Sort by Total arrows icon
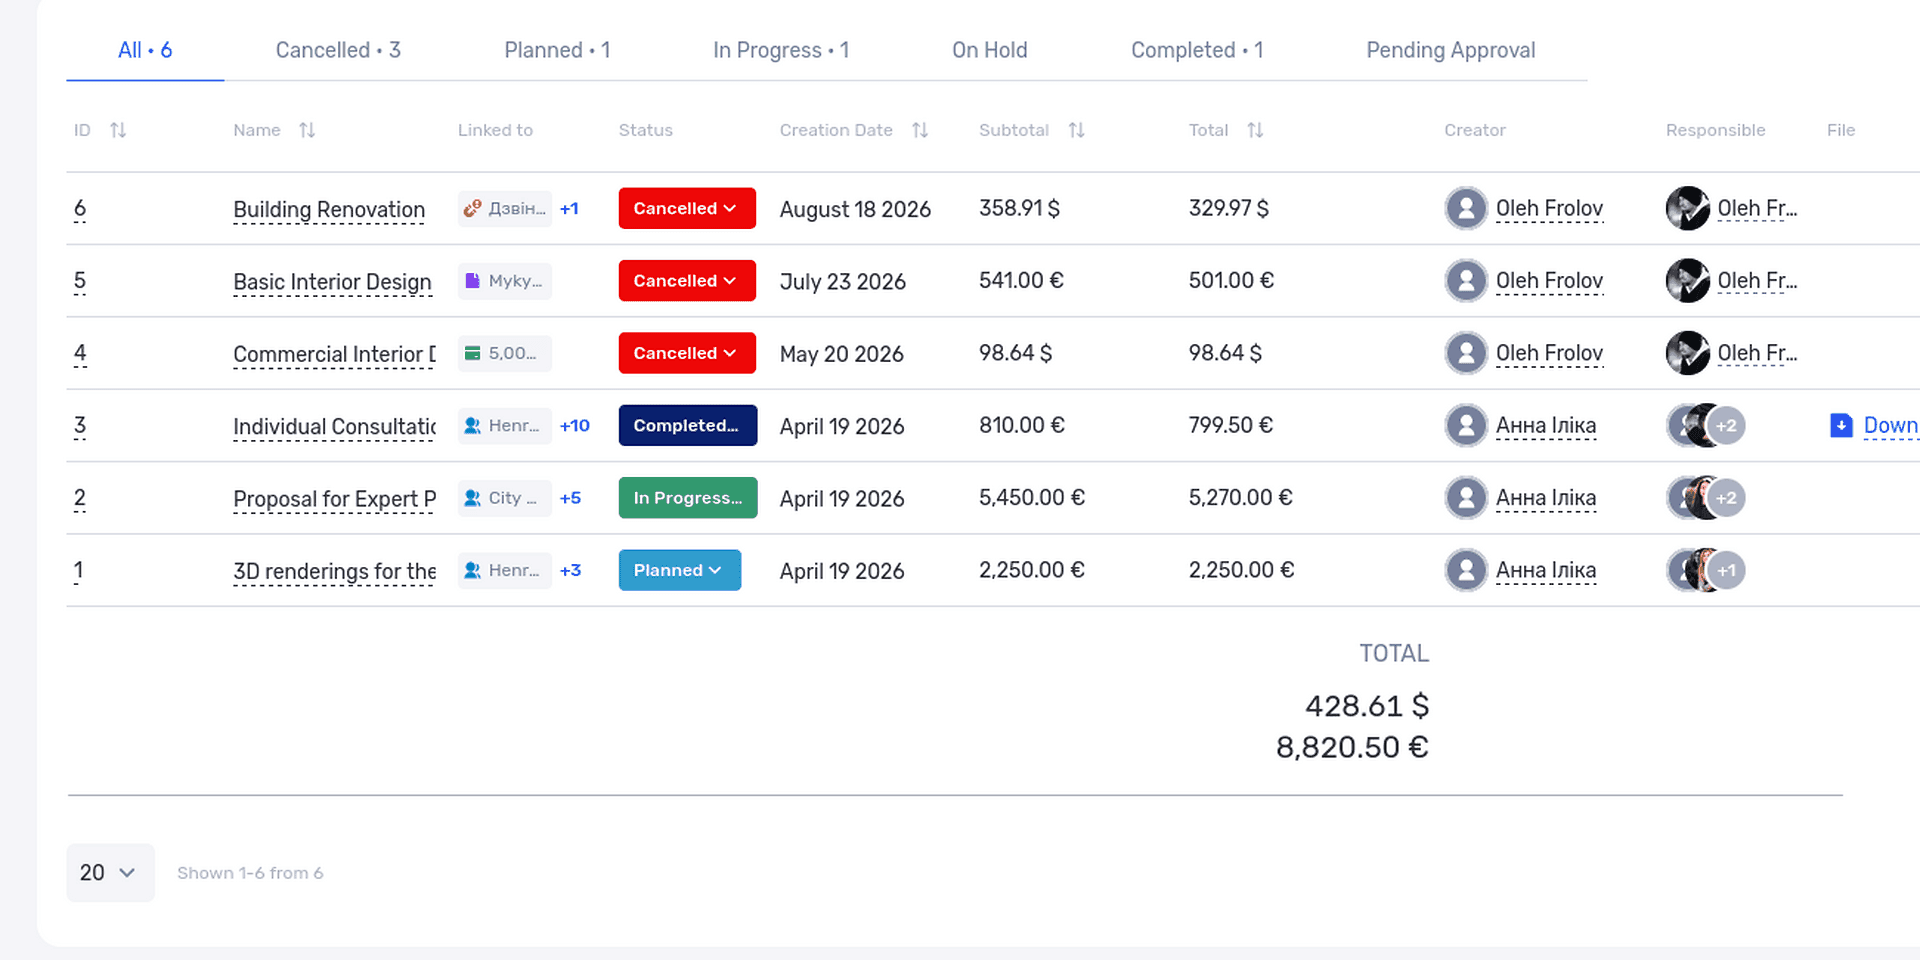 (x=1255, y=130)
